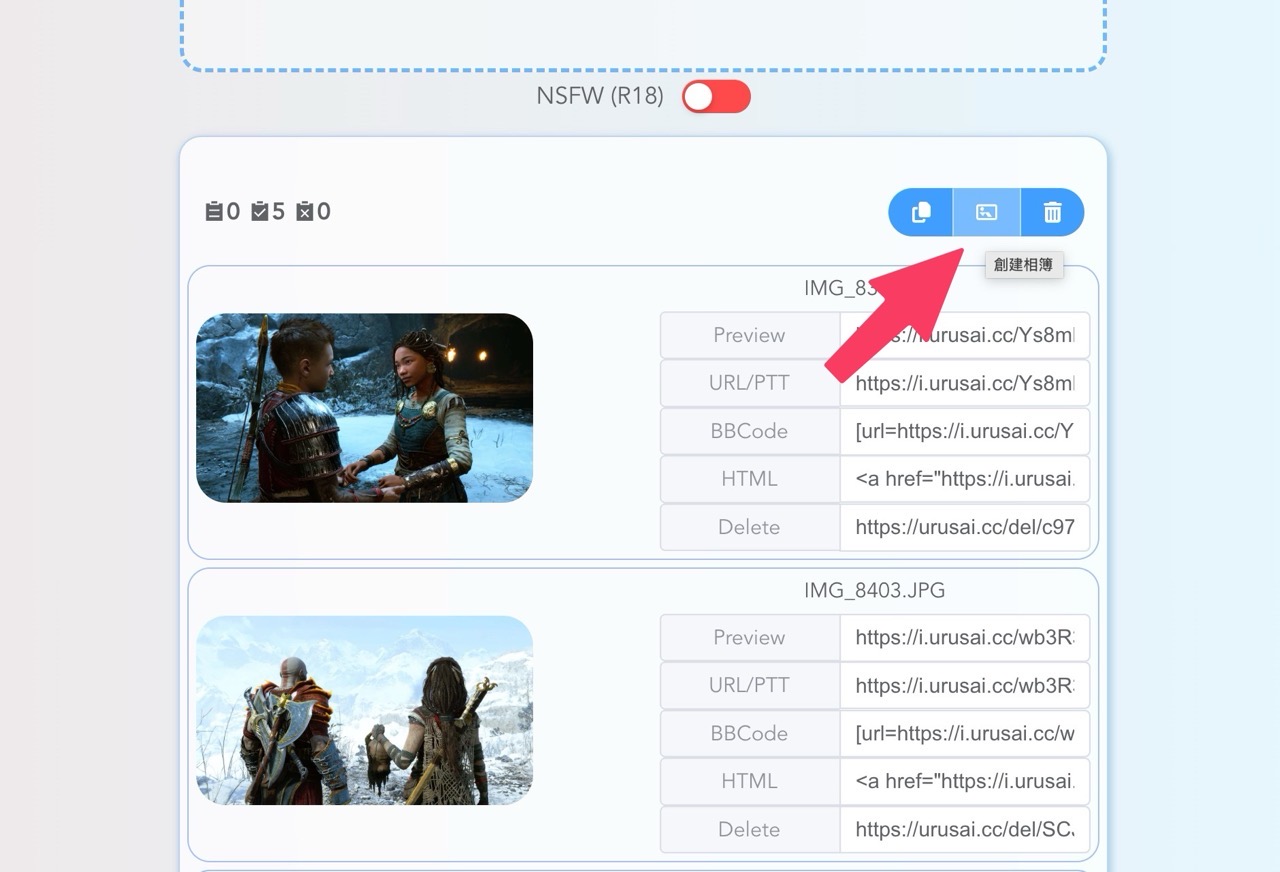Click the create album icon

[x=987, y=212]
